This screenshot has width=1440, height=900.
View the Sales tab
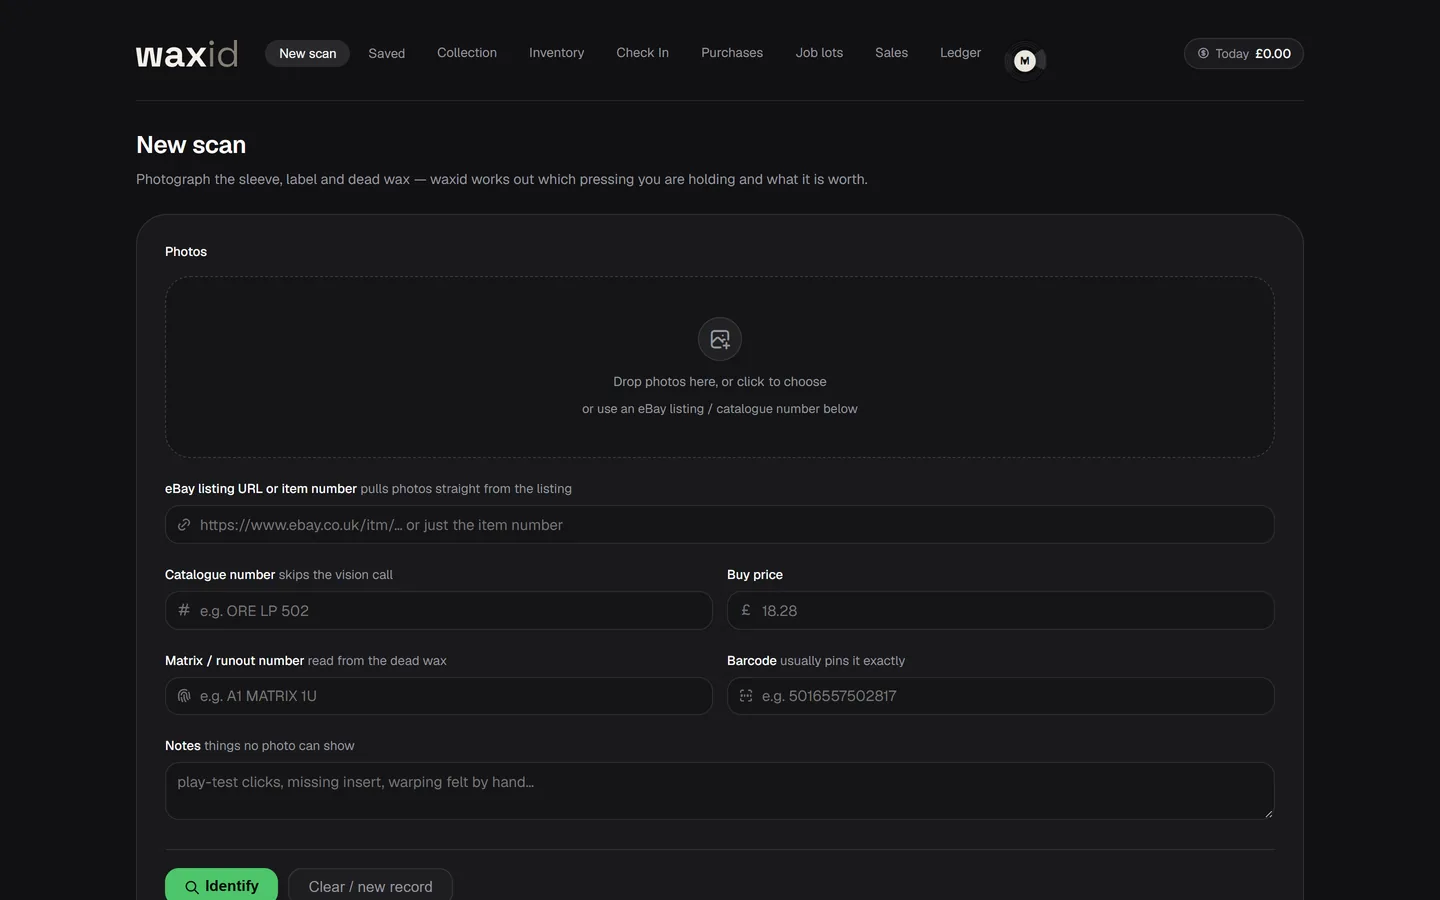coord(891,53)
